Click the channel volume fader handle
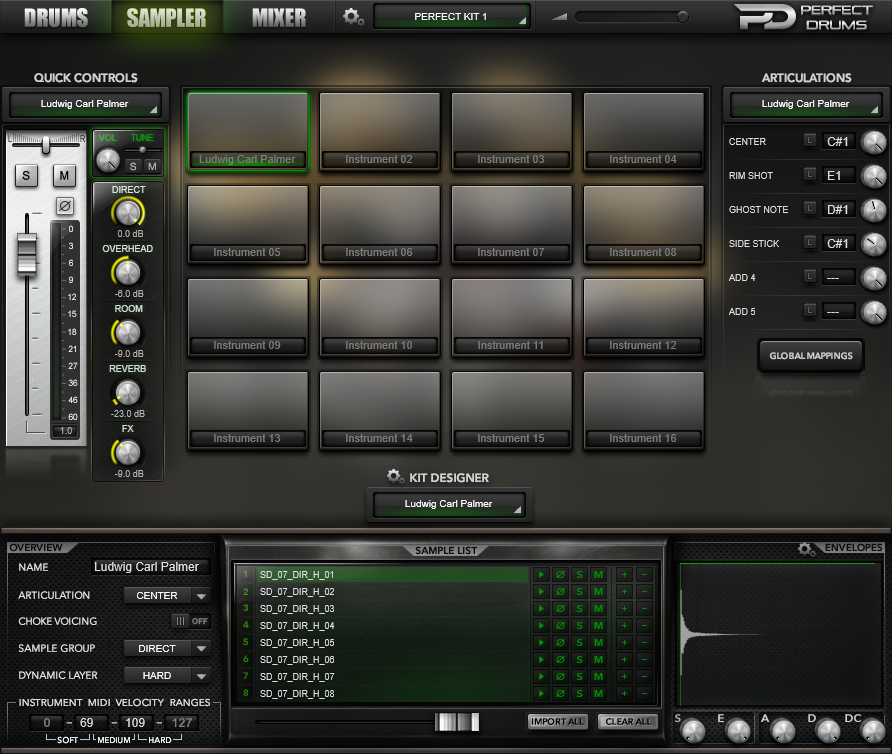This screenshot has height=754, width=892. coord(27,254)
